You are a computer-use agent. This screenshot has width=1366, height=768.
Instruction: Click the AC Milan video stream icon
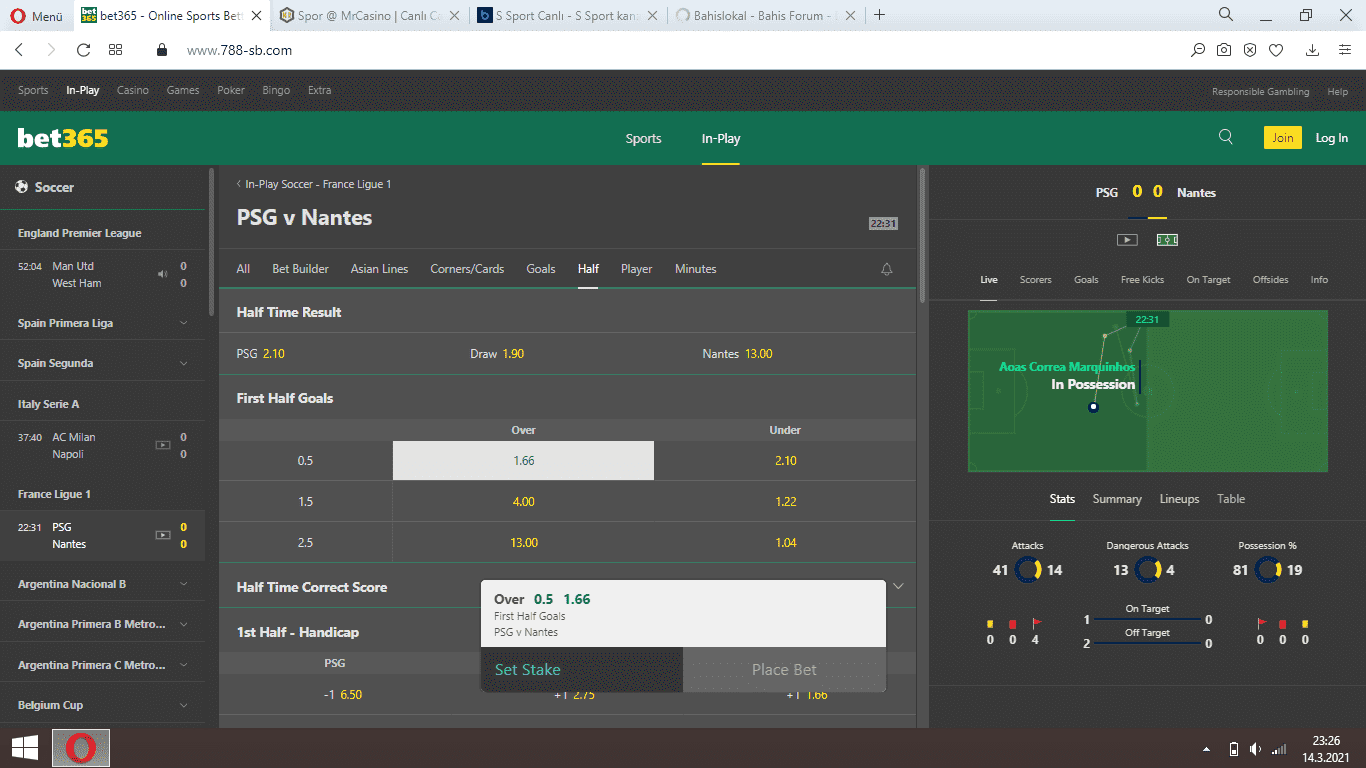point(162,445)
